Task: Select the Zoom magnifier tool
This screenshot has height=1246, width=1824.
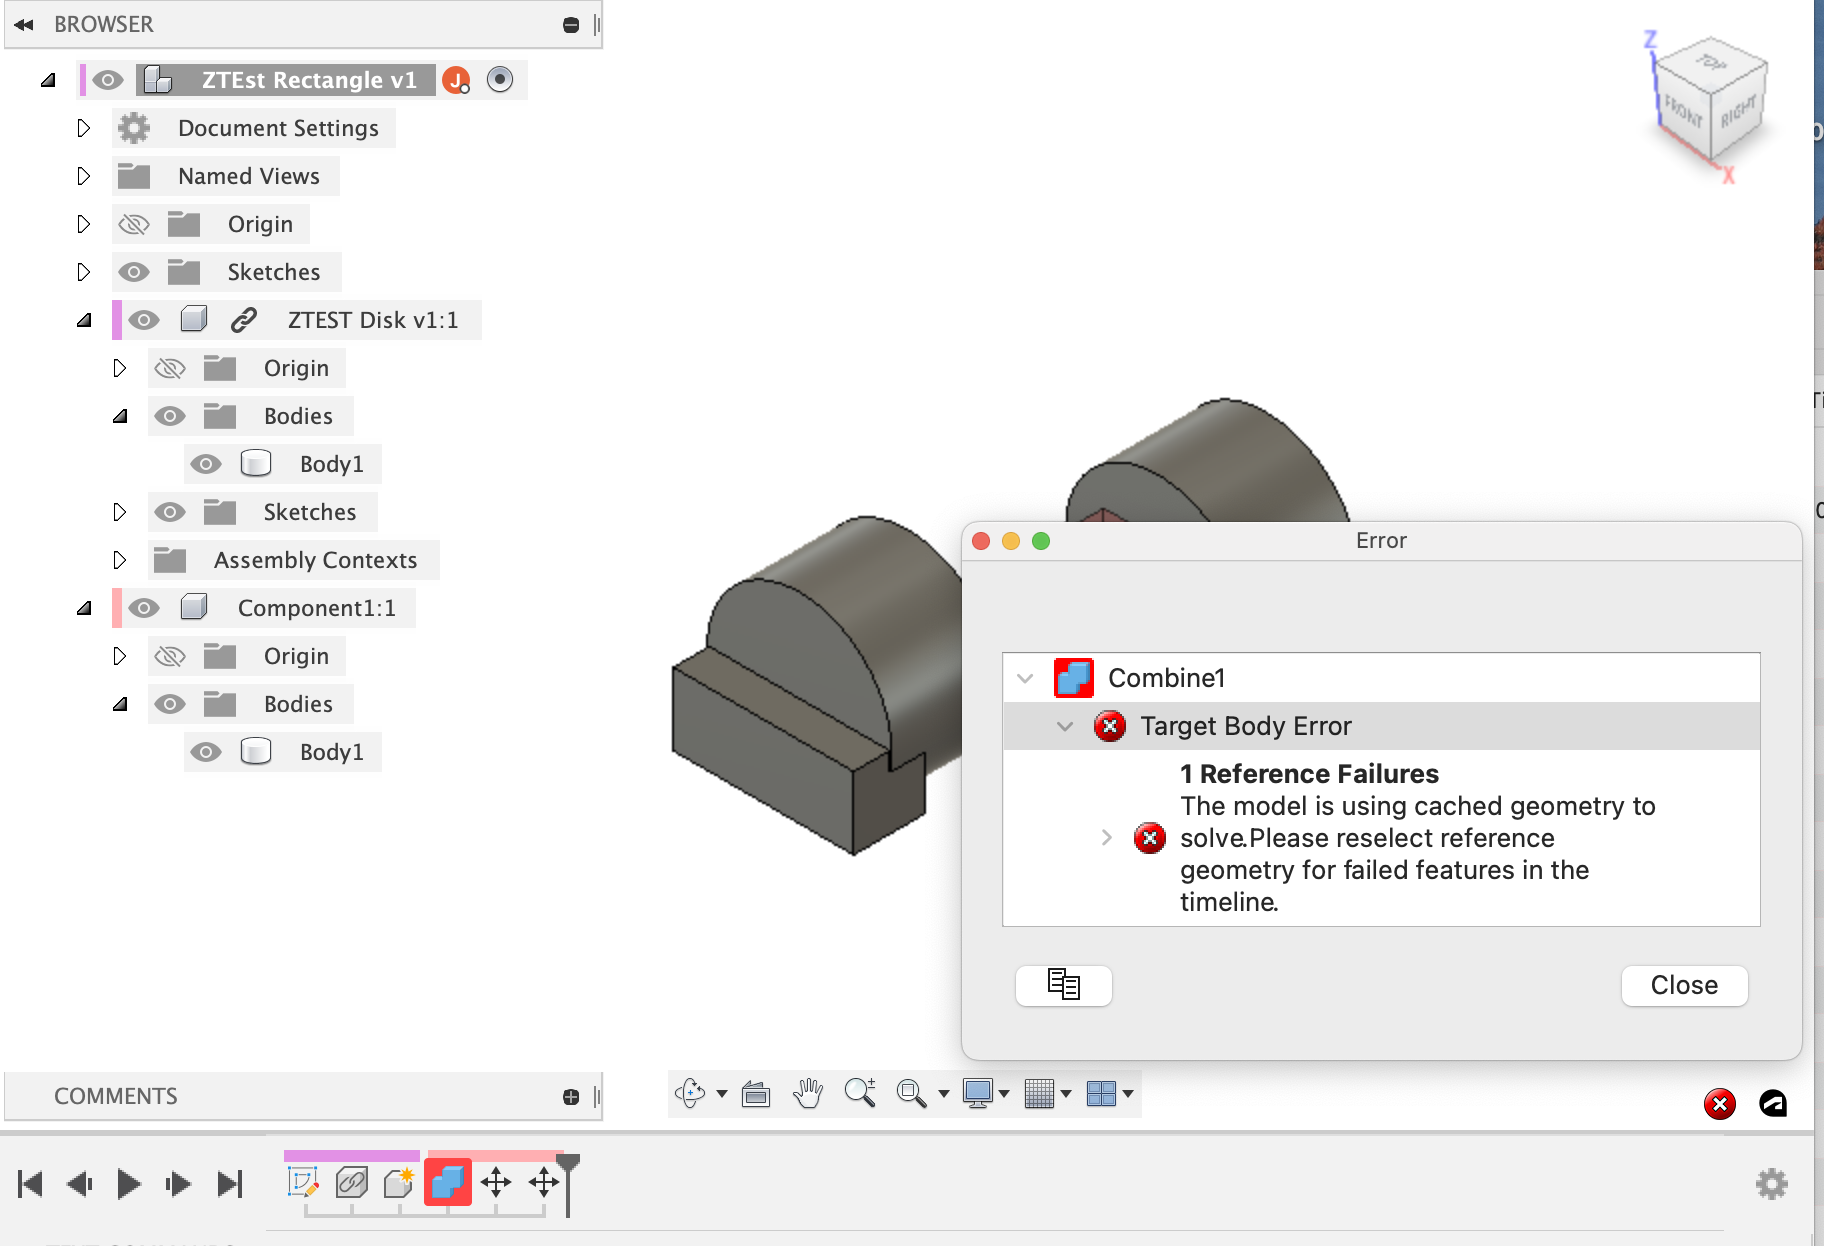Action: click(x=861, y=1093)
